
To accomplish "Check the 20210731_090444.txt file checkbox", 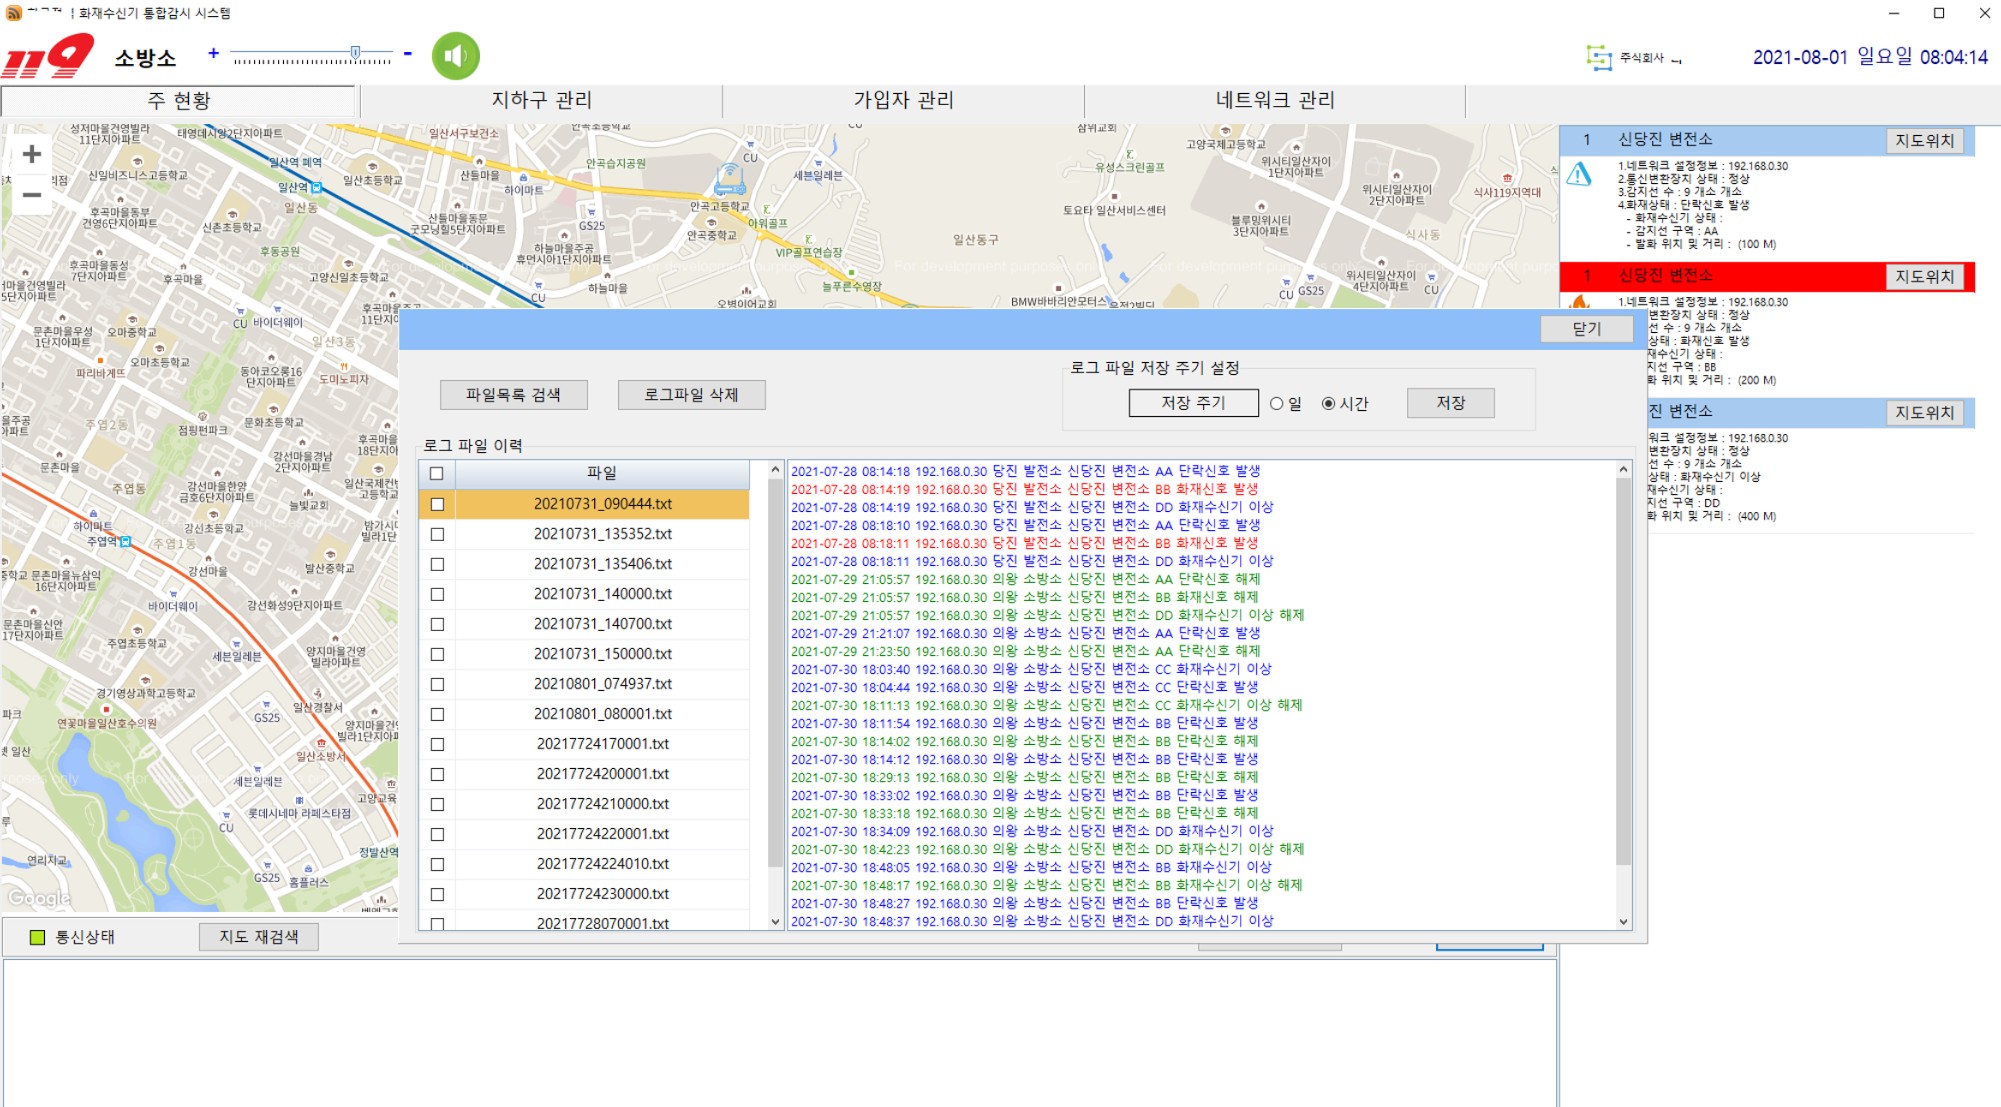I will tap(437, 504).
